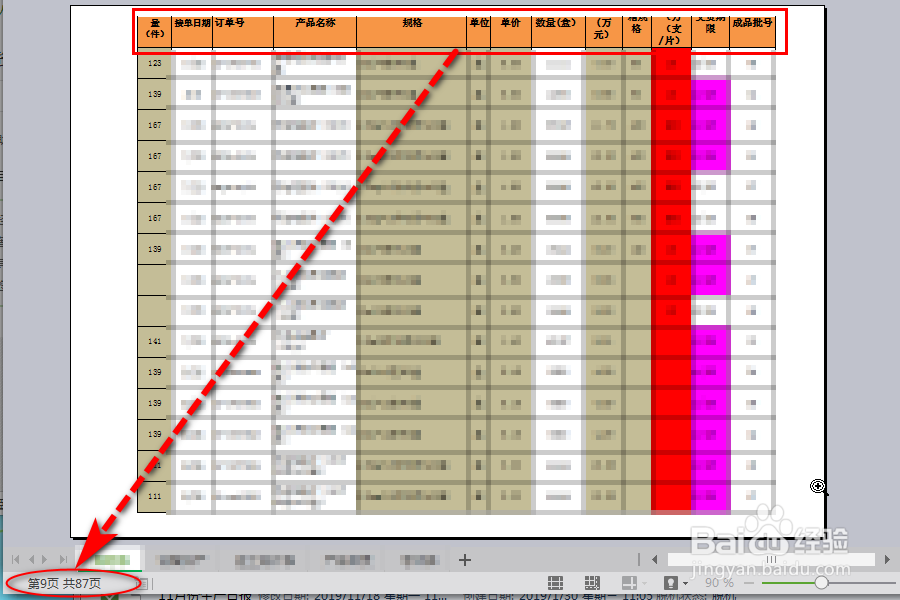Switch to Page Layout view icon
This screenshot has width=900, height=600.
point(629,583)
